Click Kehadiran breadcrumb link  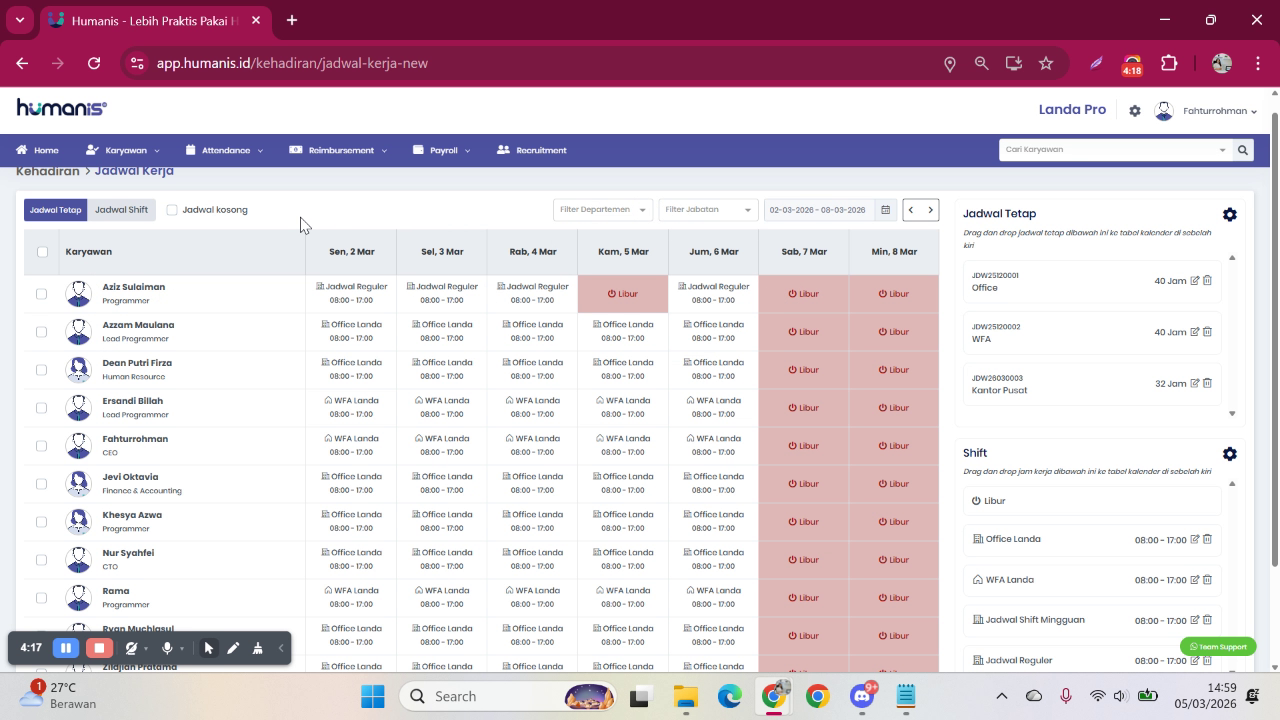point(47,171)
